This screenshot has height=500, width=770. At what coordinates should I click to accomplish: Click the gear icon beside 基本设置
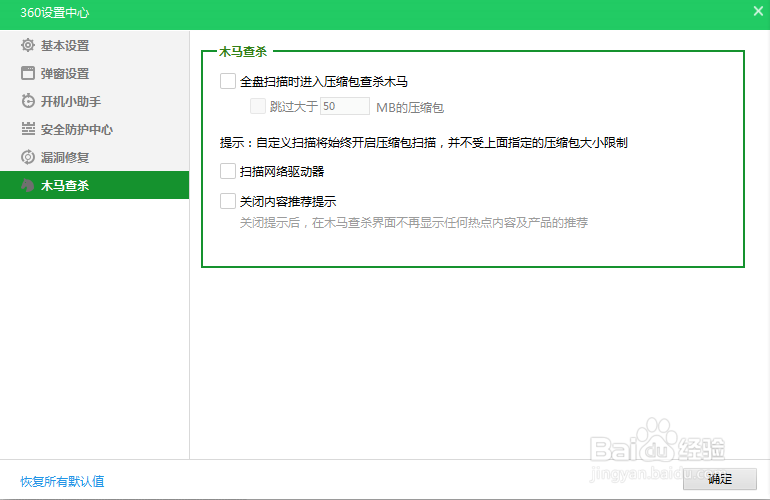click(28, 45)
